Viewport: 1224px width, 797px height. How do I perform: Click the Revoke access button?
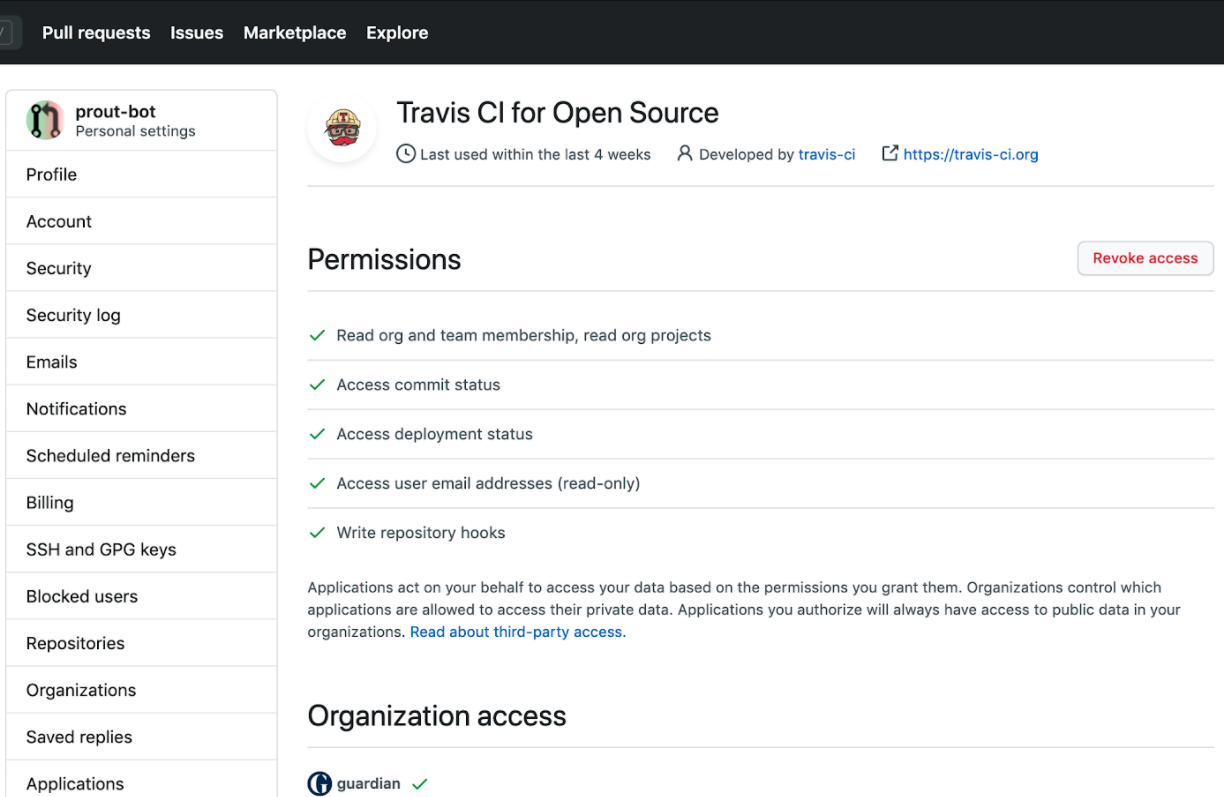[1145, 258]
